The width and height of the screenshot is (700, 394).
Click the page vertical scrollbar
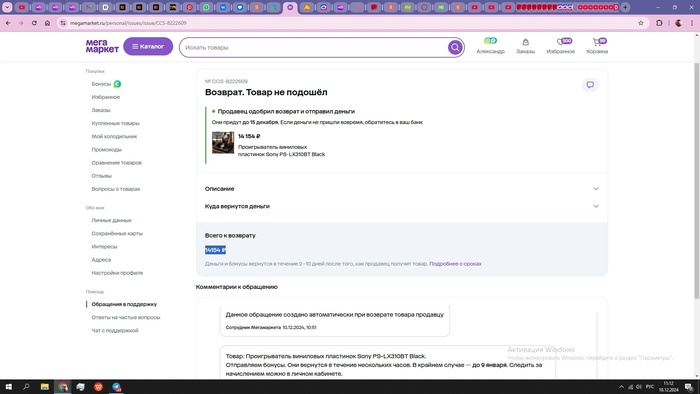pos(696,181)
